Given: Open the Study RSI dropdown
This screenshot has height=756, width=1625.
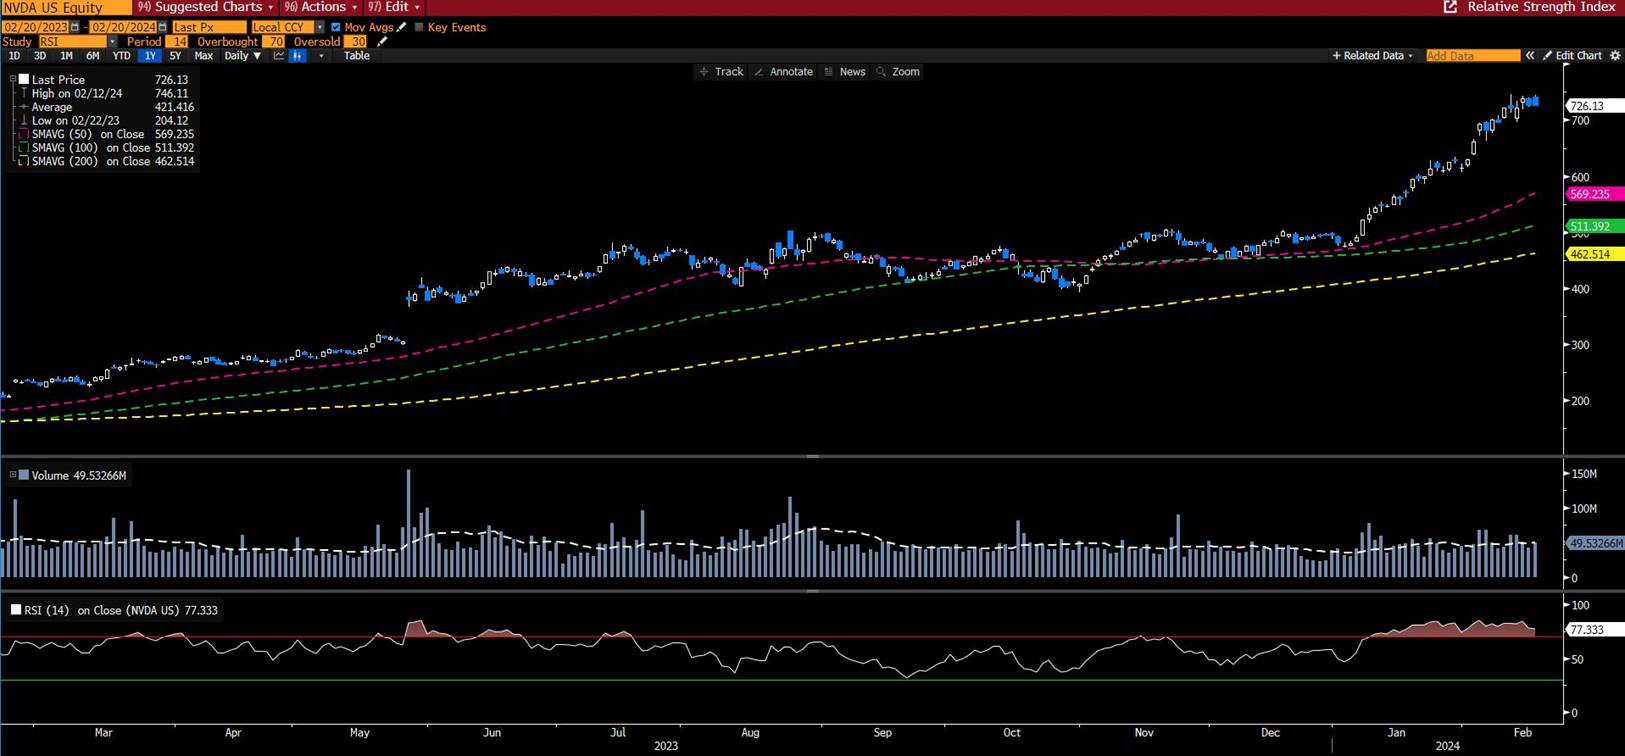Looking at the screenshot, I should [x=112, y=42].
